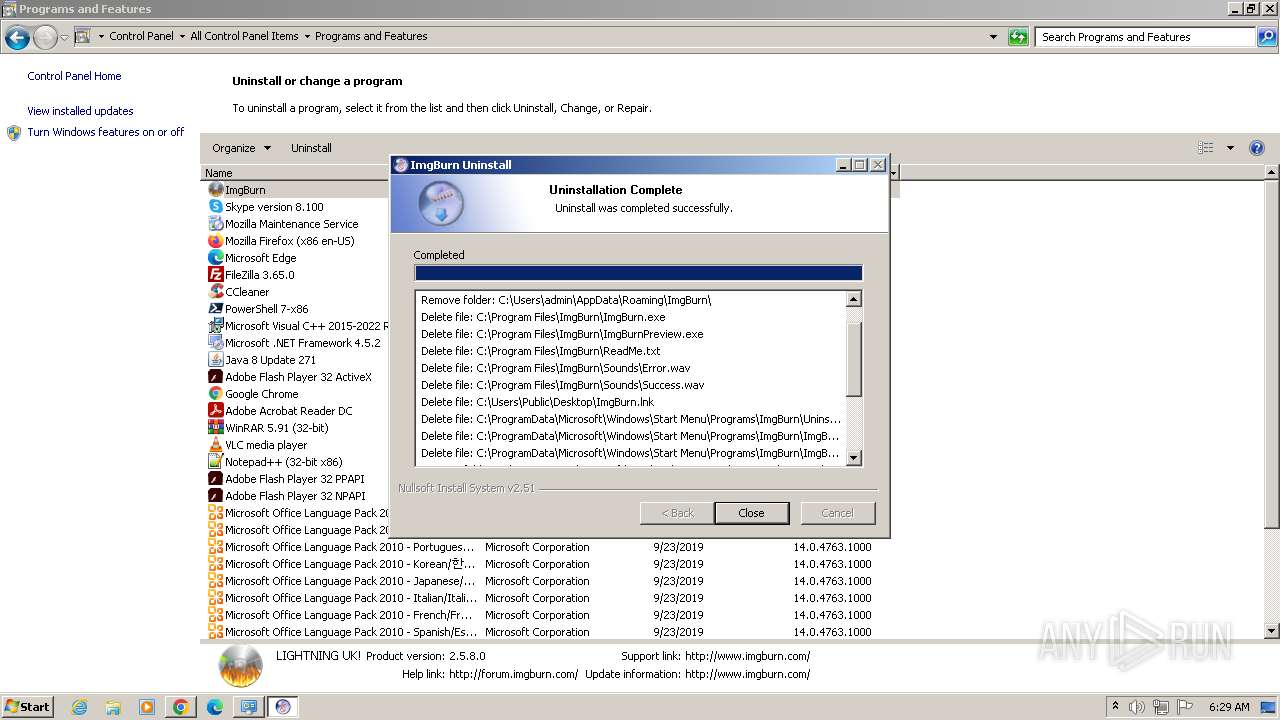The width and height of the screenshot is (1280, 720).
Task: Select Microsoft .NET Framework 4.5.2 row
Action: click(x=298, y=343)
